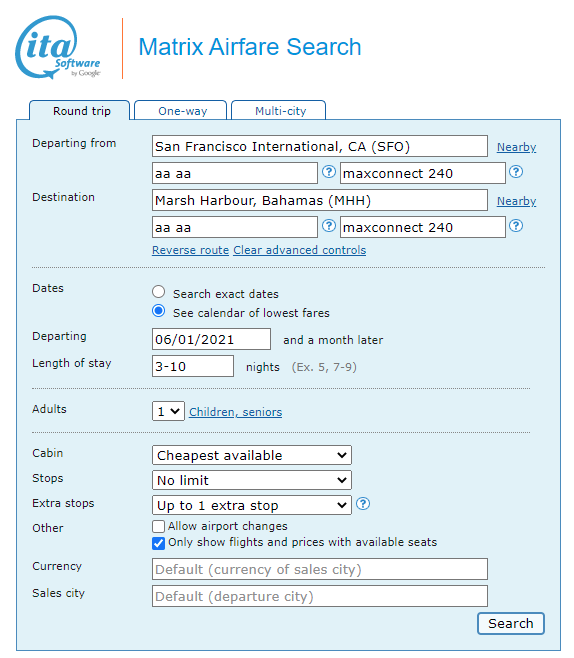Screen dimensions: 574x658
Task: Open the Extra stops help icon
Action: point(363,504)
